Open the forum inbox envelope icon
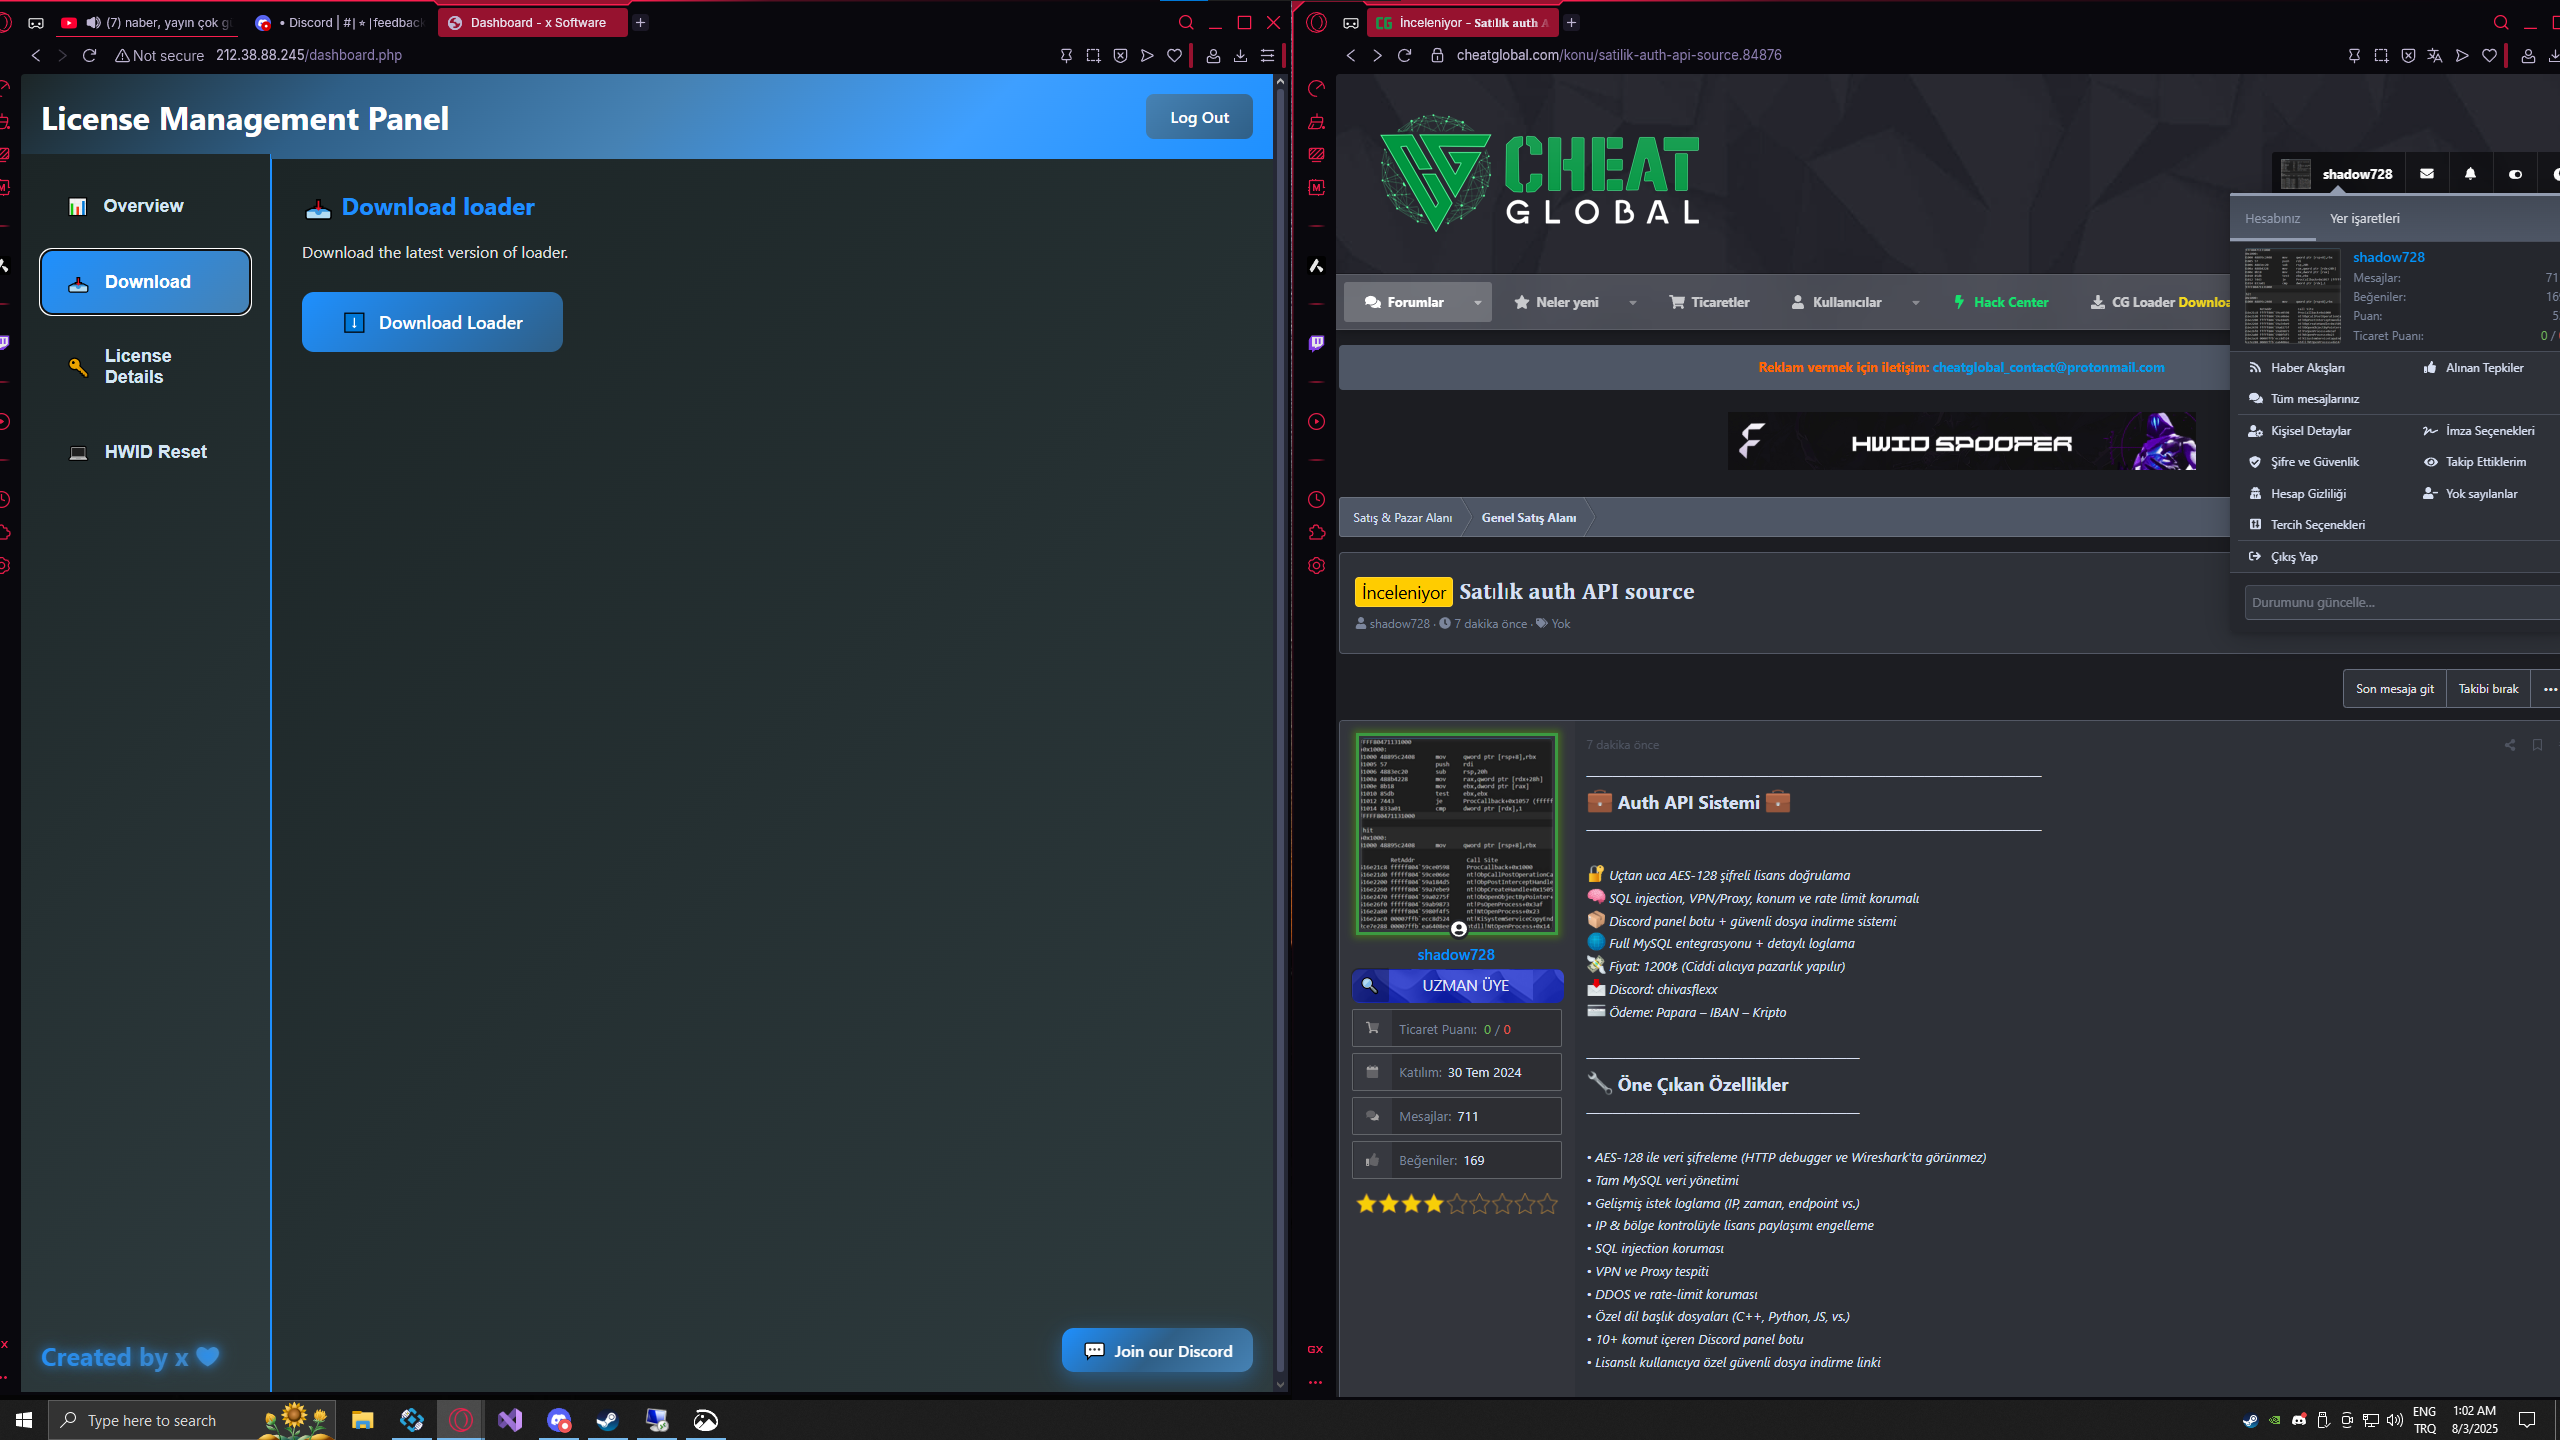 2427,174
